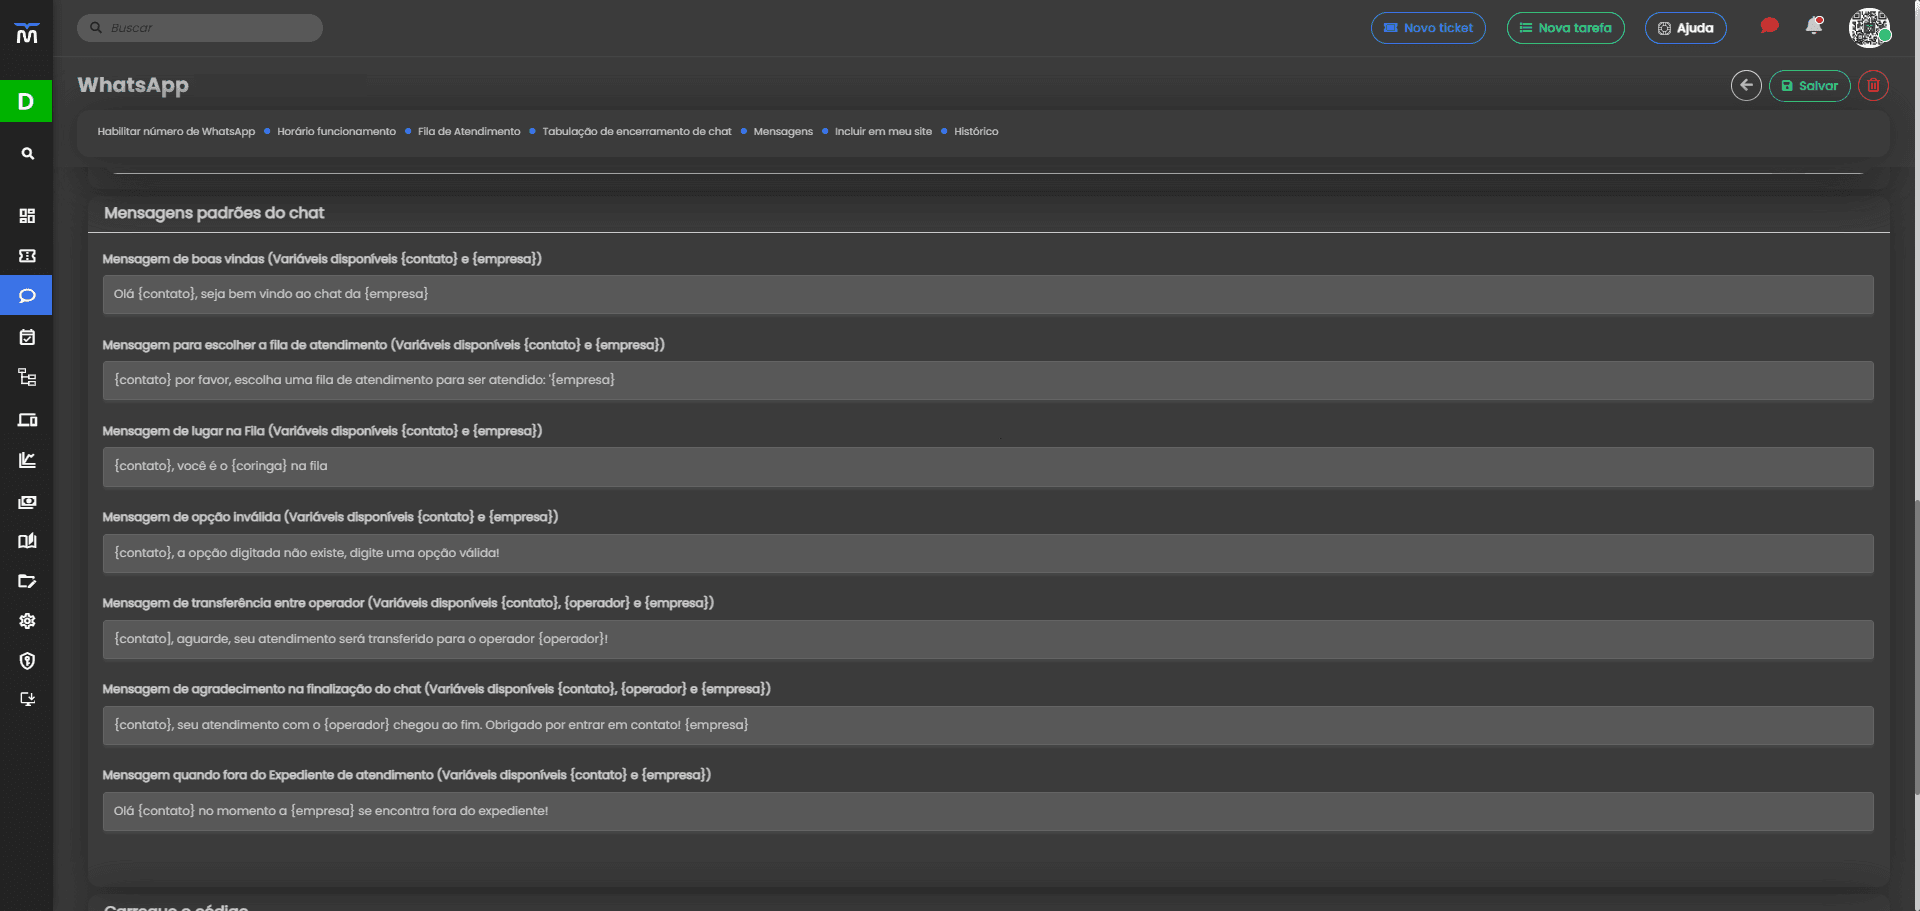This screenshot has height=911, width=1920.
Task: Click the 'Mensagens padrões do chat' heading
Action: pos(214,213)
